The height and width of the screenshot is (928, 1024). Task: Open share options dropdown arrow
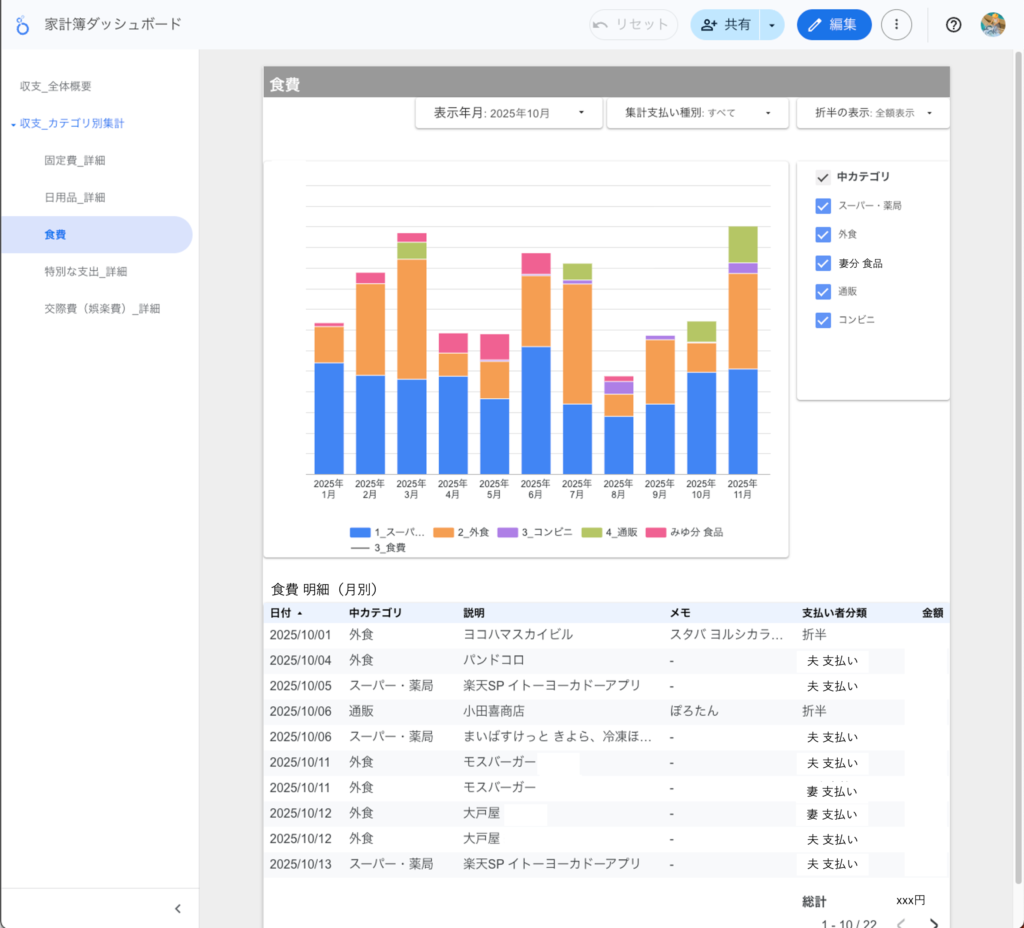tap(771, 25)
